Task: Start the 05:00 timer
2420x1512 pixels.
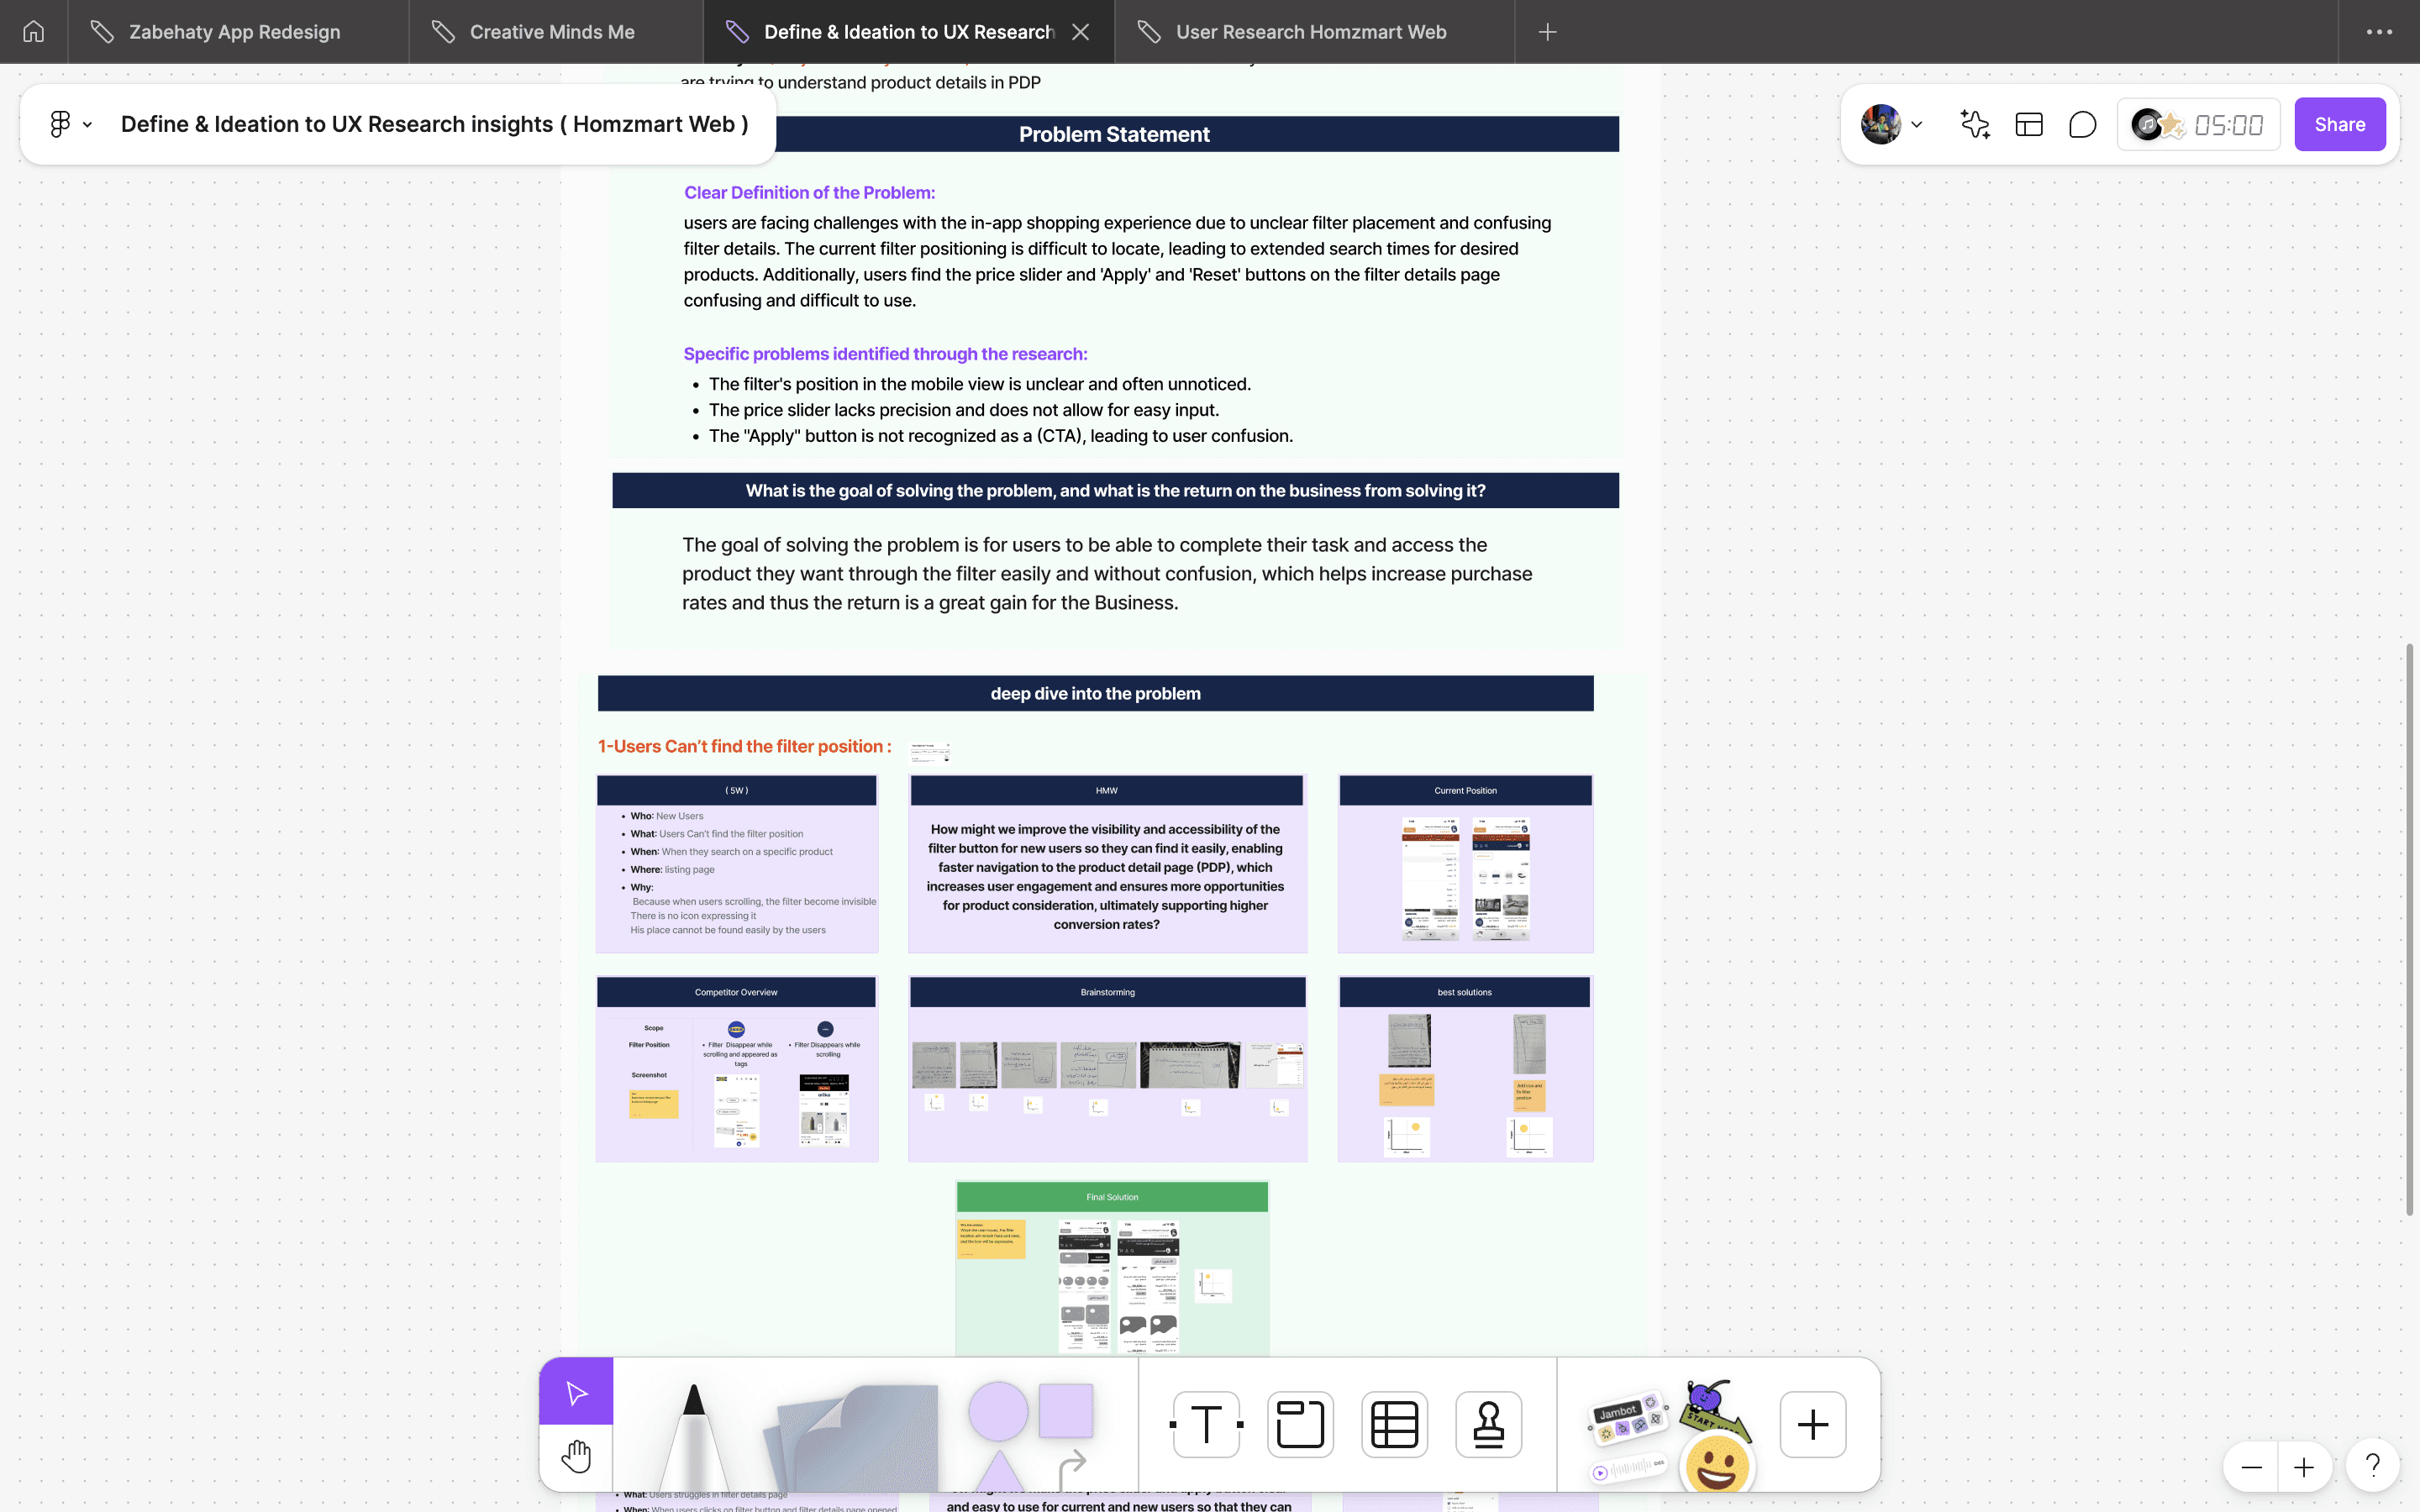Action: click(2228, 125)
